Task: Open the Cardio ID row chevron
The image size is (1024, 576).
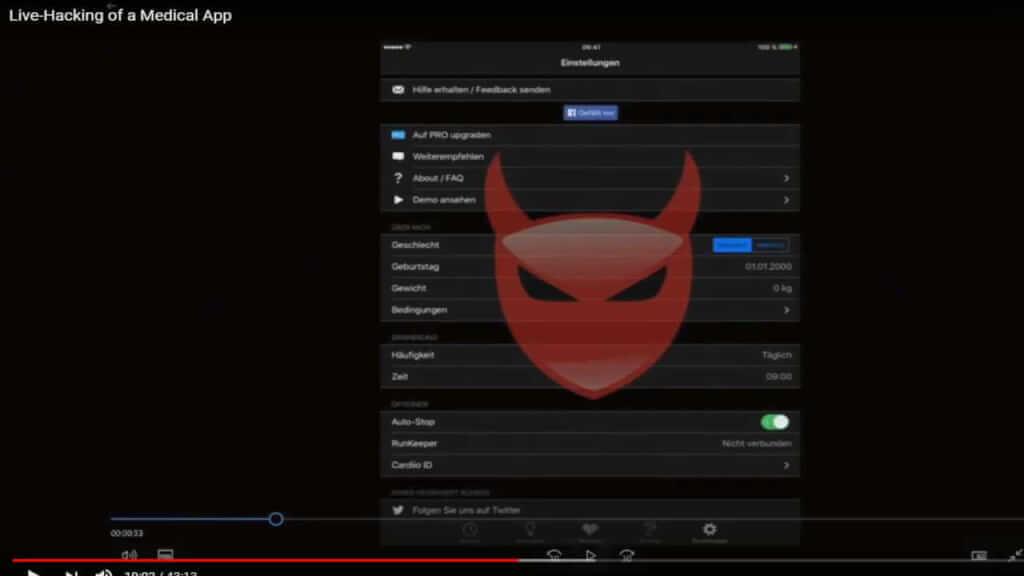Action: tap(786, 465)
